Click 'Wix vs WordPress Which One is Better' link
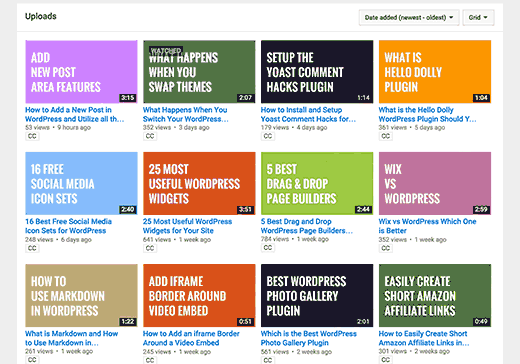Viewport: 520px width, 364px height. coord(427,226)
